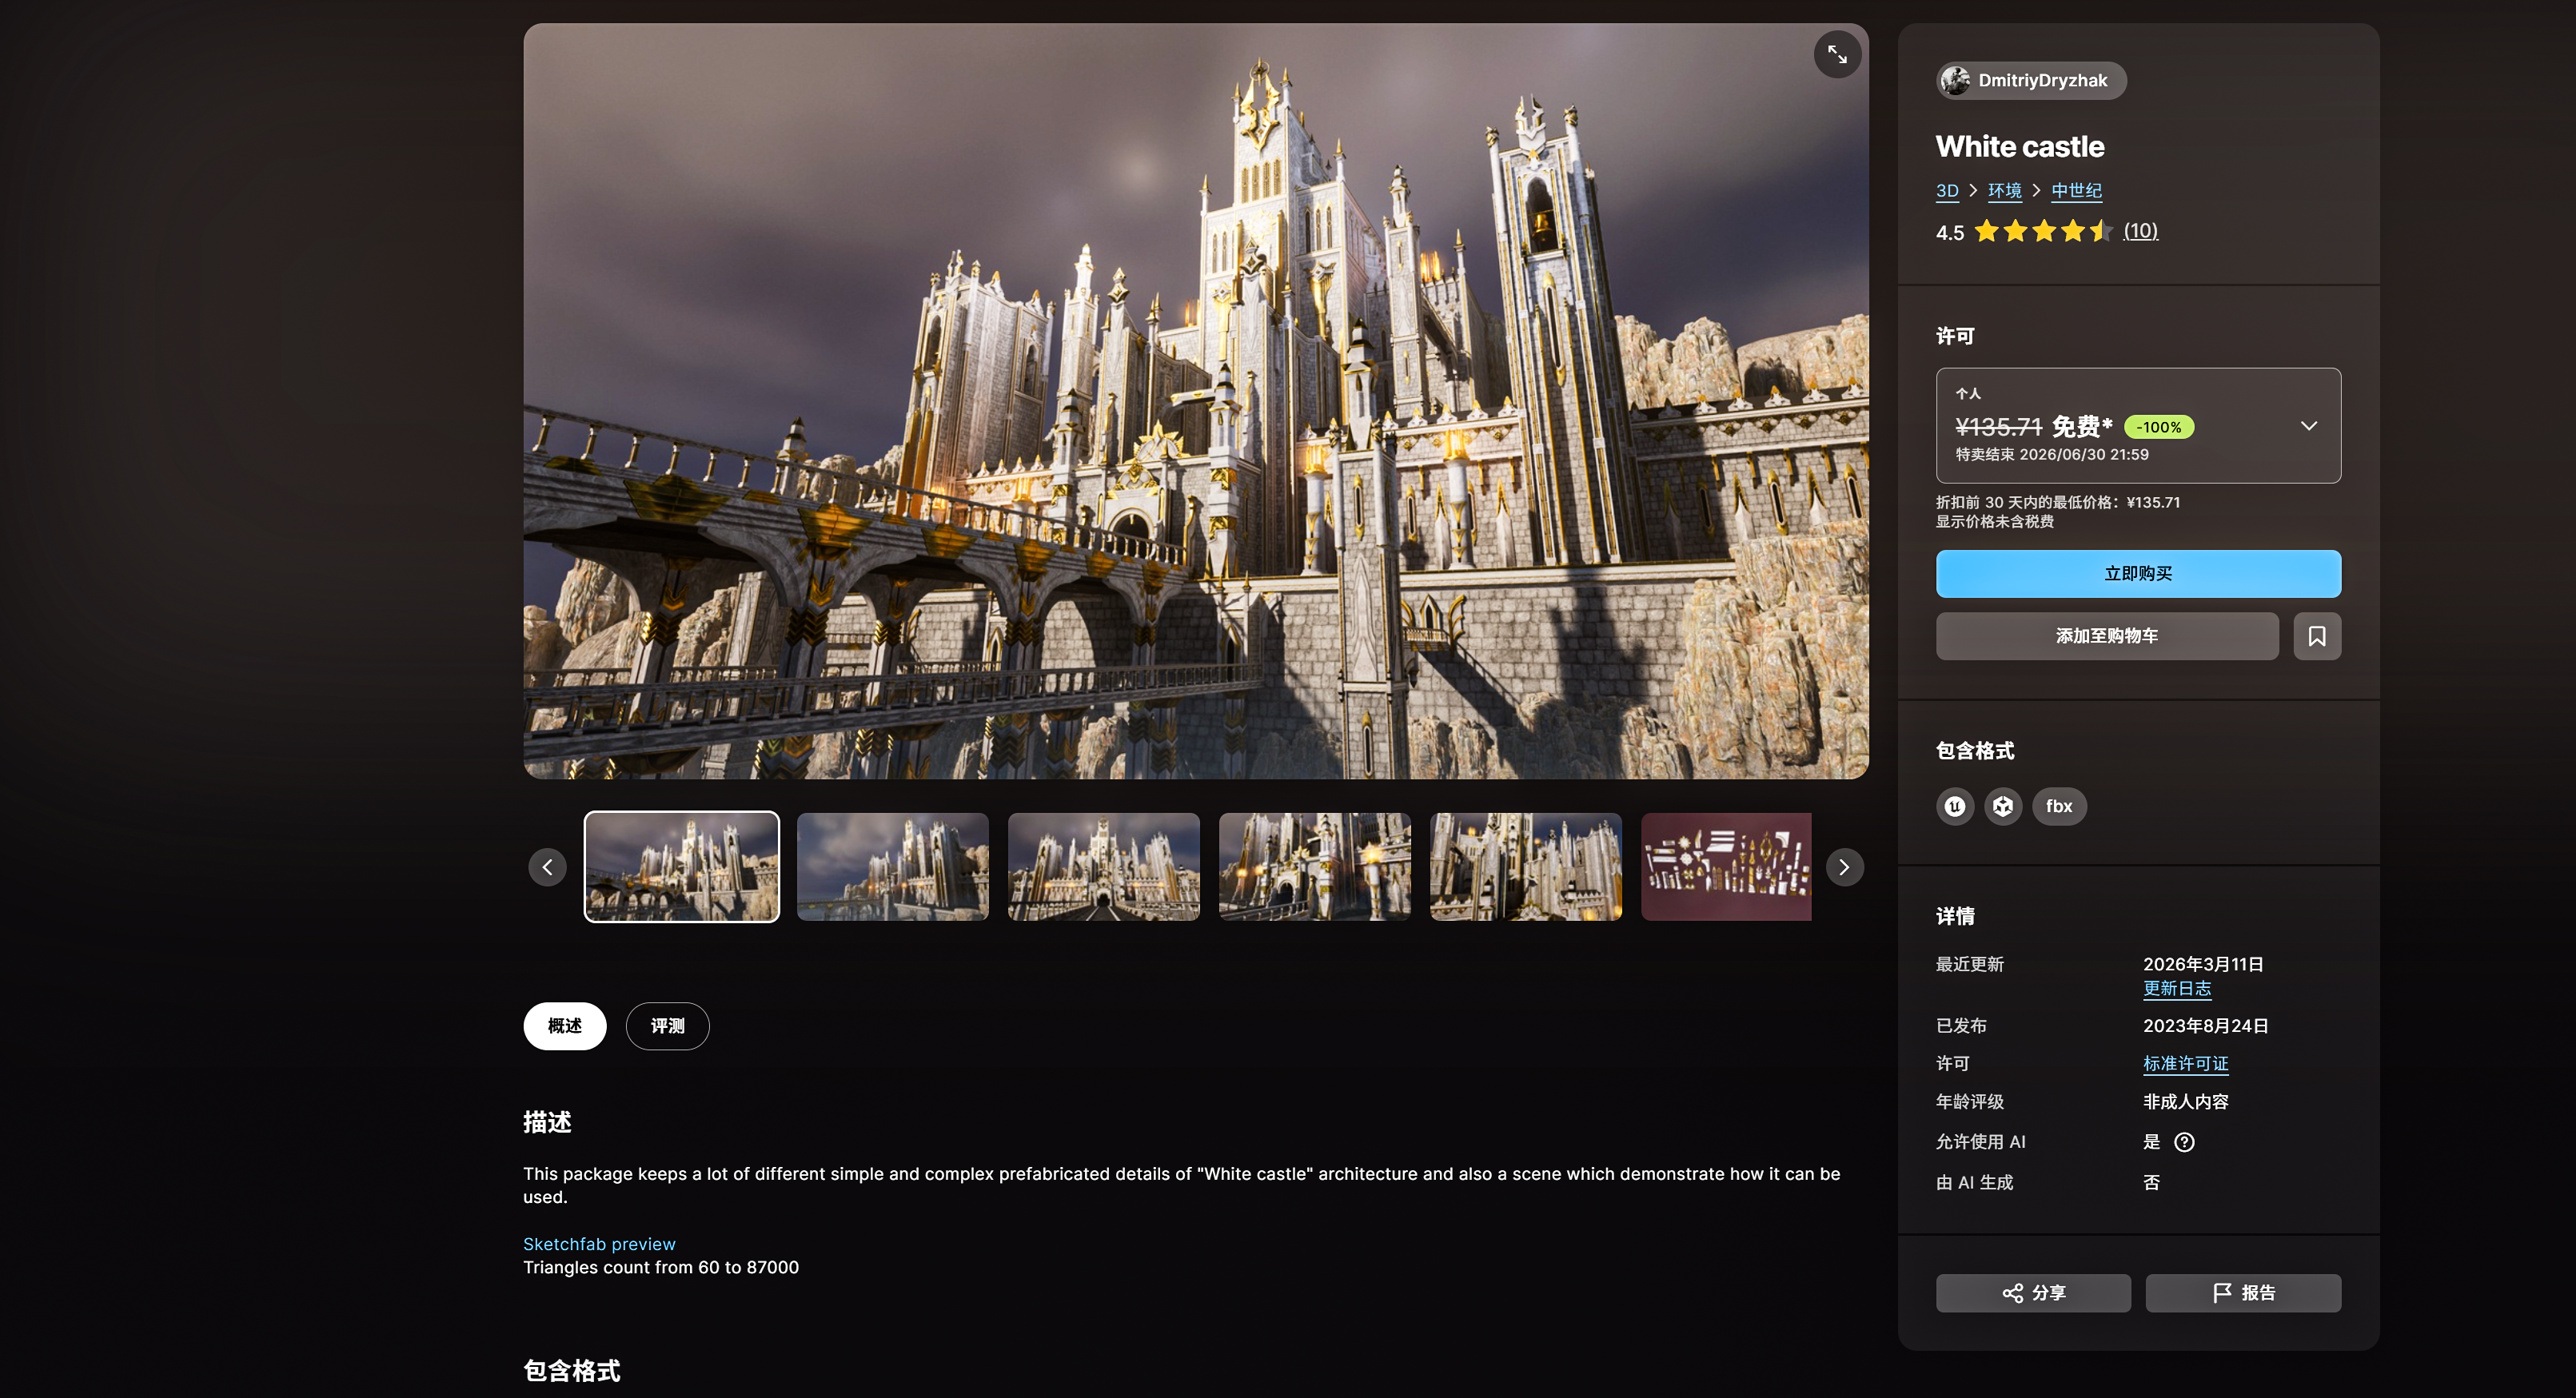Select the fourth close-up tower thumbnail
2576x1398 pixels.
coord(1314,867)
